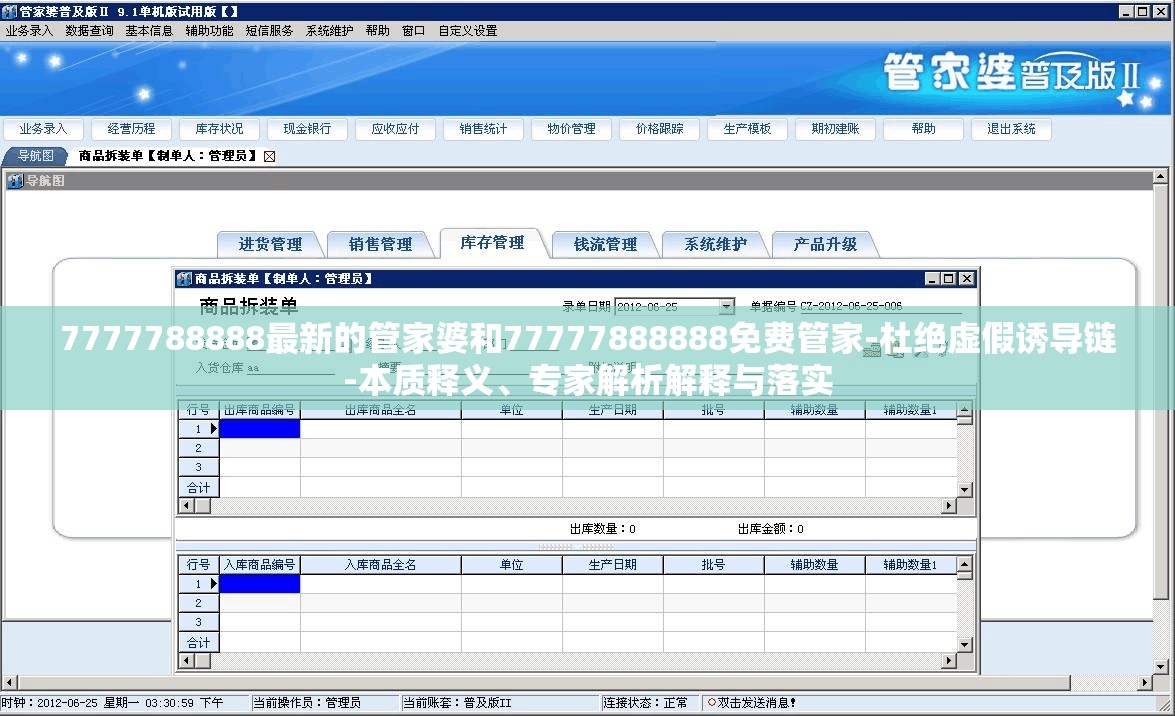Click the 入库 table horizontal scroll left arrow
Viewport: 1175px width, 716px height.
(187, 661)
